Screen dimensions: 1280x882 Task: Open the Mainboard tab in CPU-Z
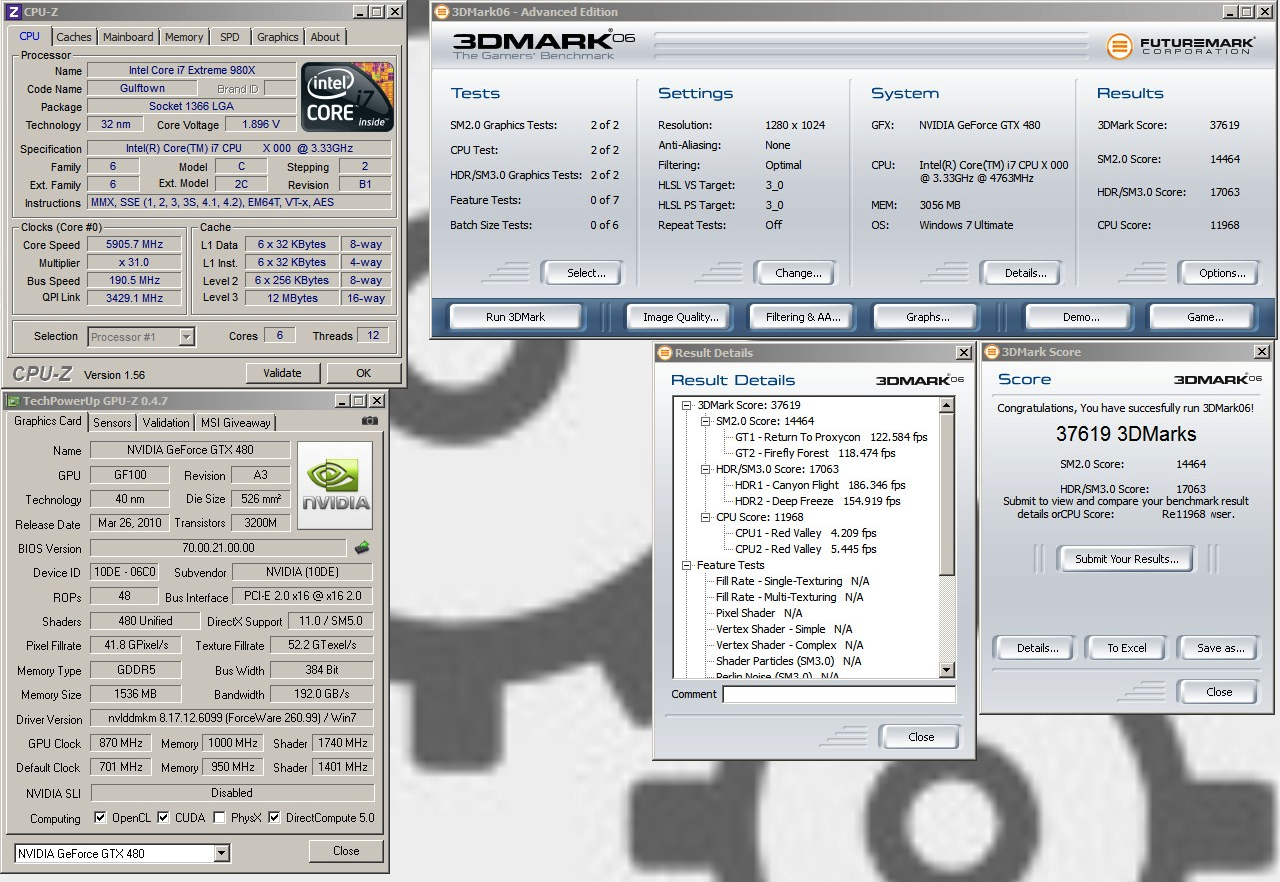click(x=128, y=37)
